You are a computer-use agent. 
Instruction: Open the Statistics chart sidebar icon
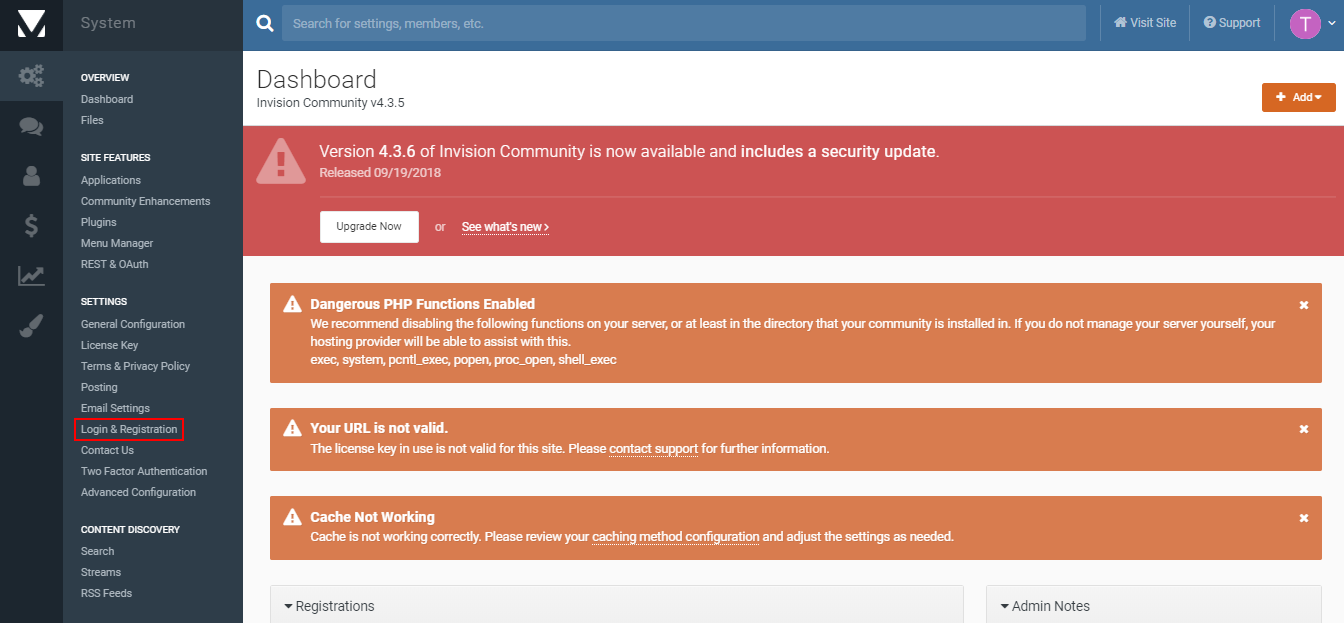click(31, 275)
